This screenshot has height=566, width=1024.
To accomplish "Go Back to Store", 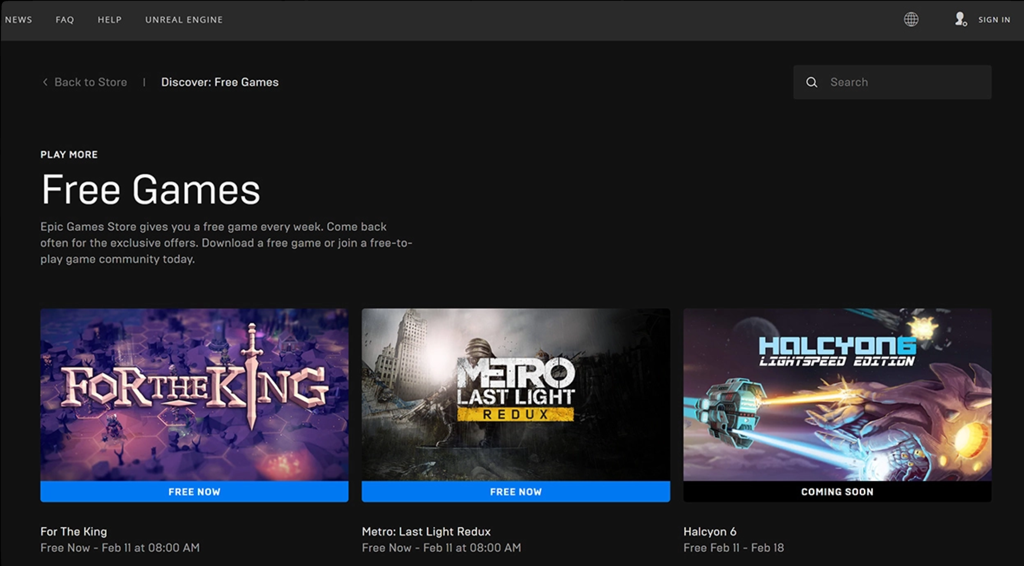I will coord(91,82).
